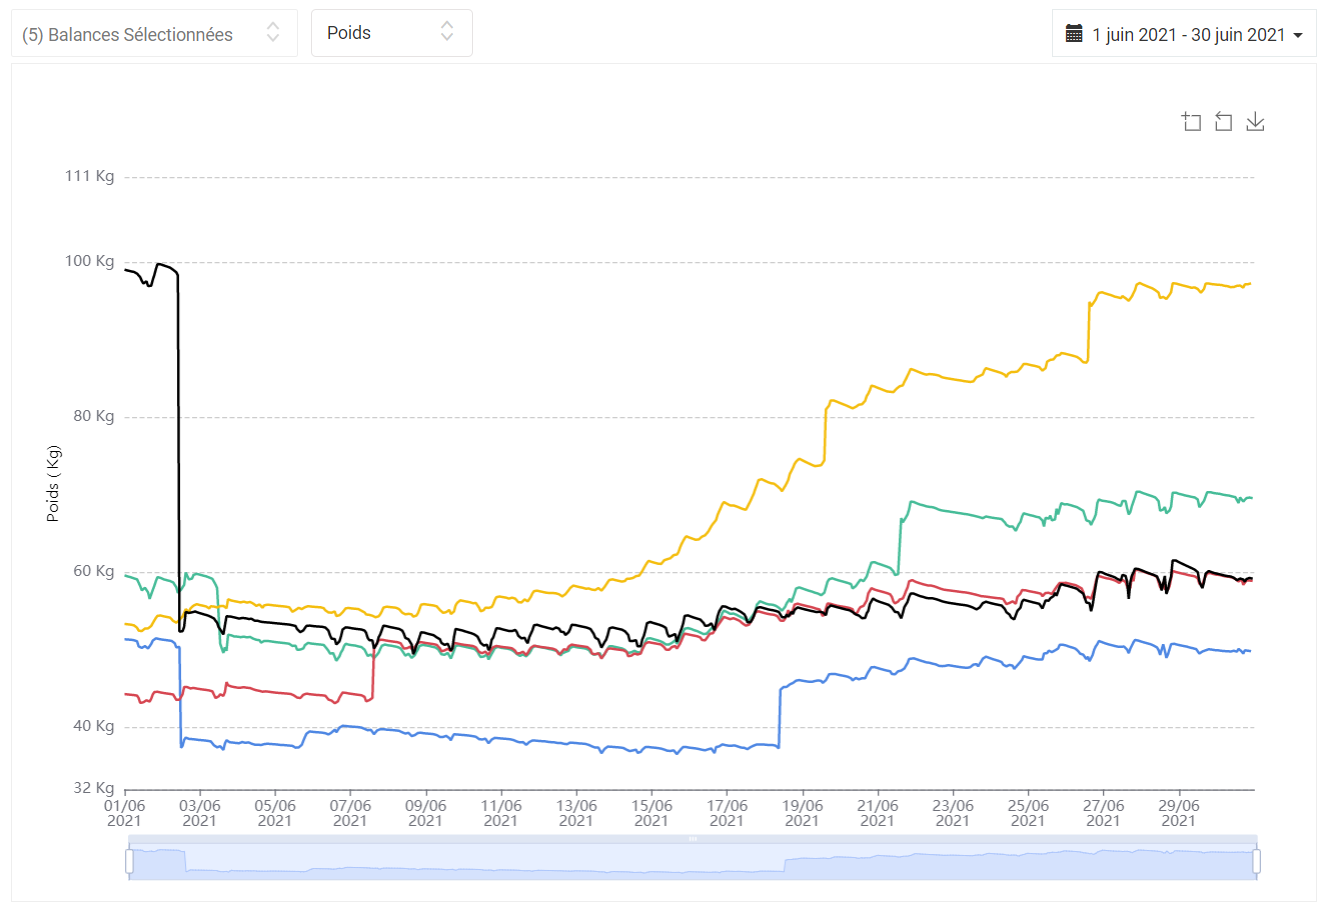This screenshot has width=1318, height=906.
Task: Download the chart as image
Action: click(1255, 122)
